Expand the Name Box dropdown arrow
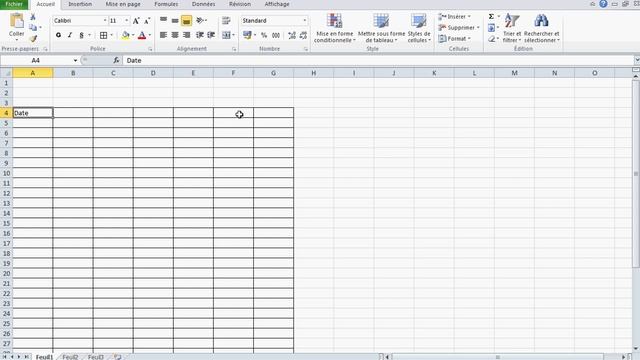 [x=75, y=60]
